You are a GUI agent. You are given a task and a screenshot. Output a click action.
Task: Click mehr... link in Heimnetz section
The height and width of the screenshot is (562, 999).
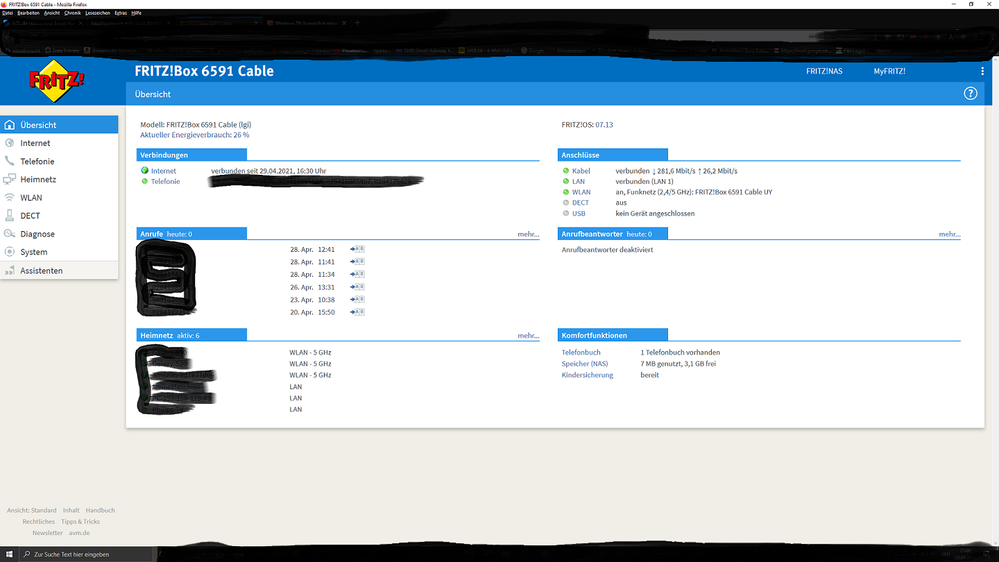(528, 336)
